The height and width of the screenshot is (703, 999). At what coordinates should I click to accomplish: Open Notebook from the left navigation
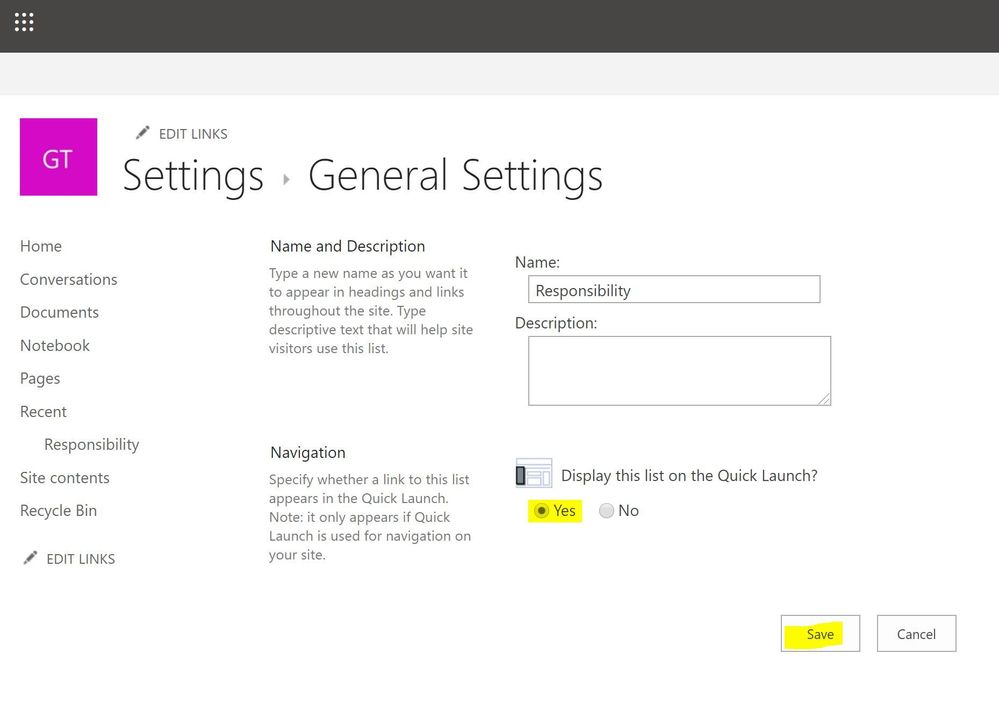click(x=55, y=345)
